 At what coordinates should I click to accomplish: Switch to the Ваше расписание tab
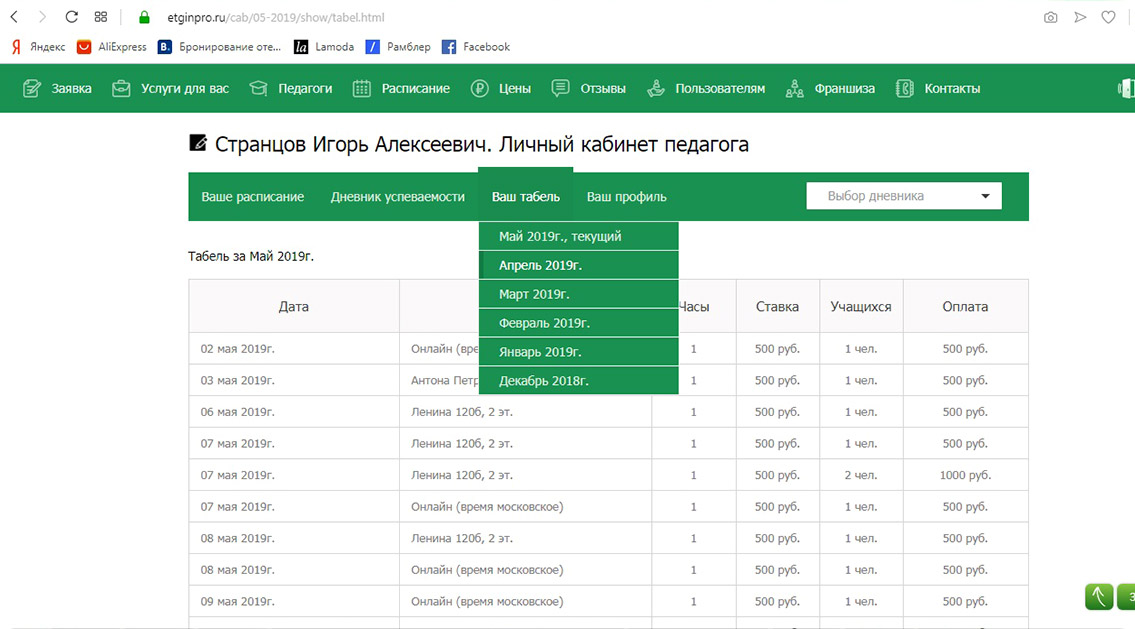click(x=252, y=197)
